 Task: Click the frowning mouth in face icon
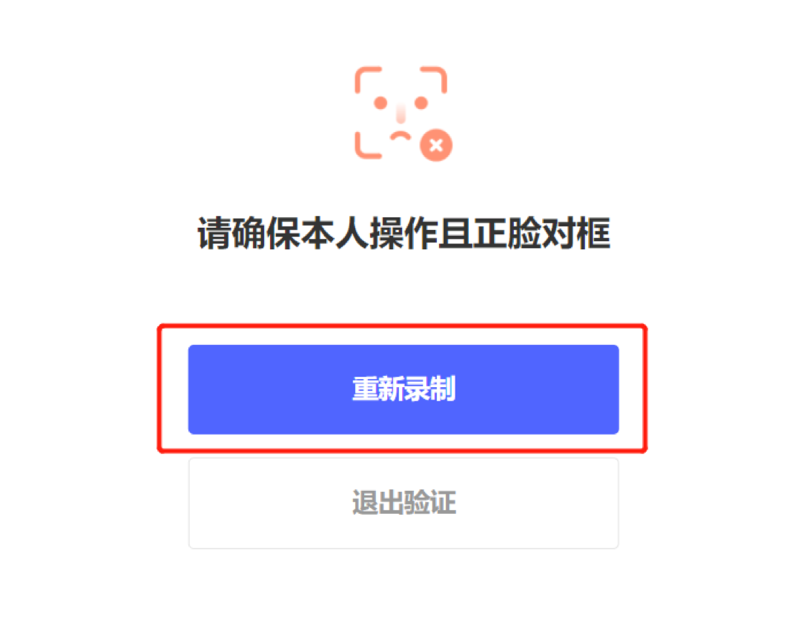(x=400, y=136)
